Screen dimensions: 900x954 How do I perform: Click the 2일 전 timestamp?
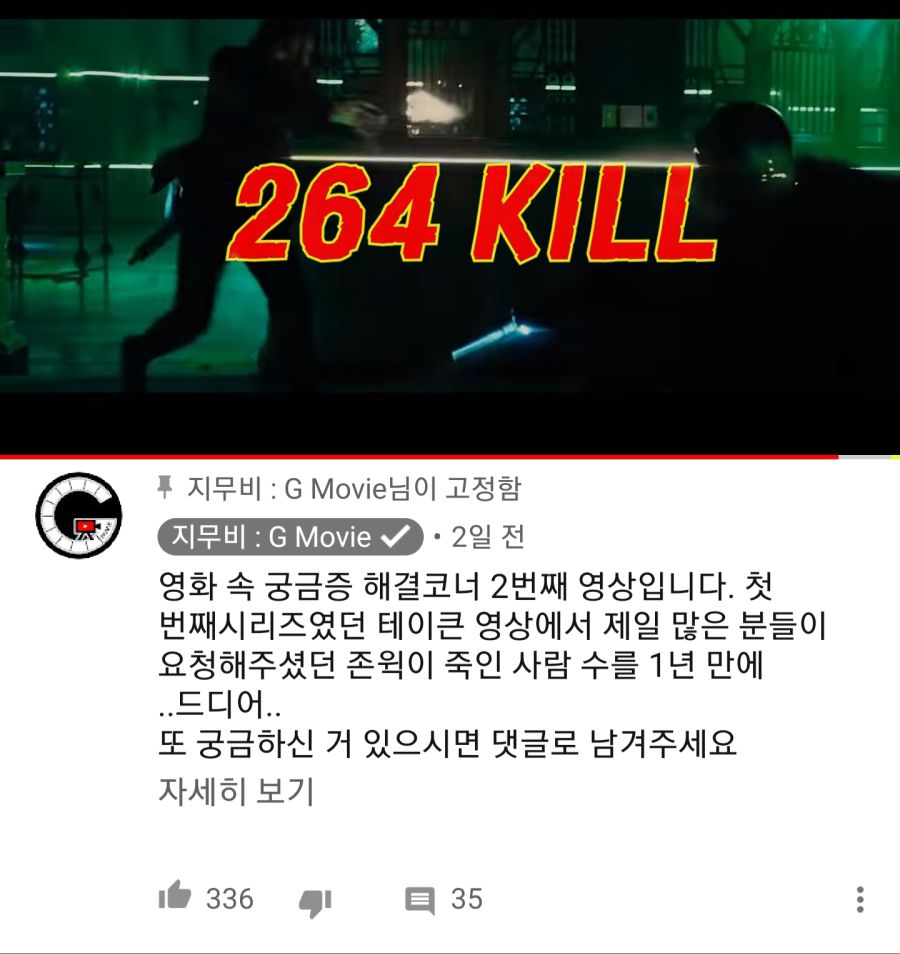point(487,537)
